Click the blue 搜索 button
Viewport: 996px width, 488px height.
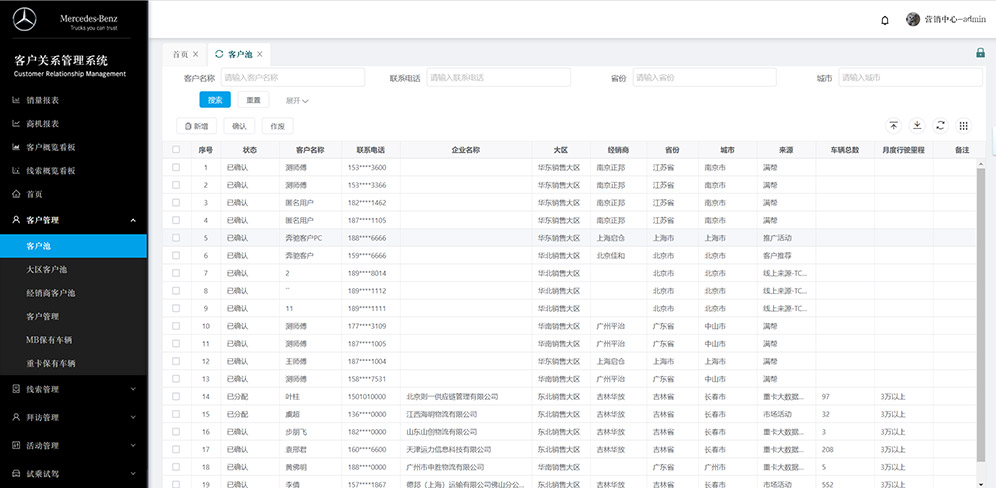pyautogui.click(x=214, y=100)
